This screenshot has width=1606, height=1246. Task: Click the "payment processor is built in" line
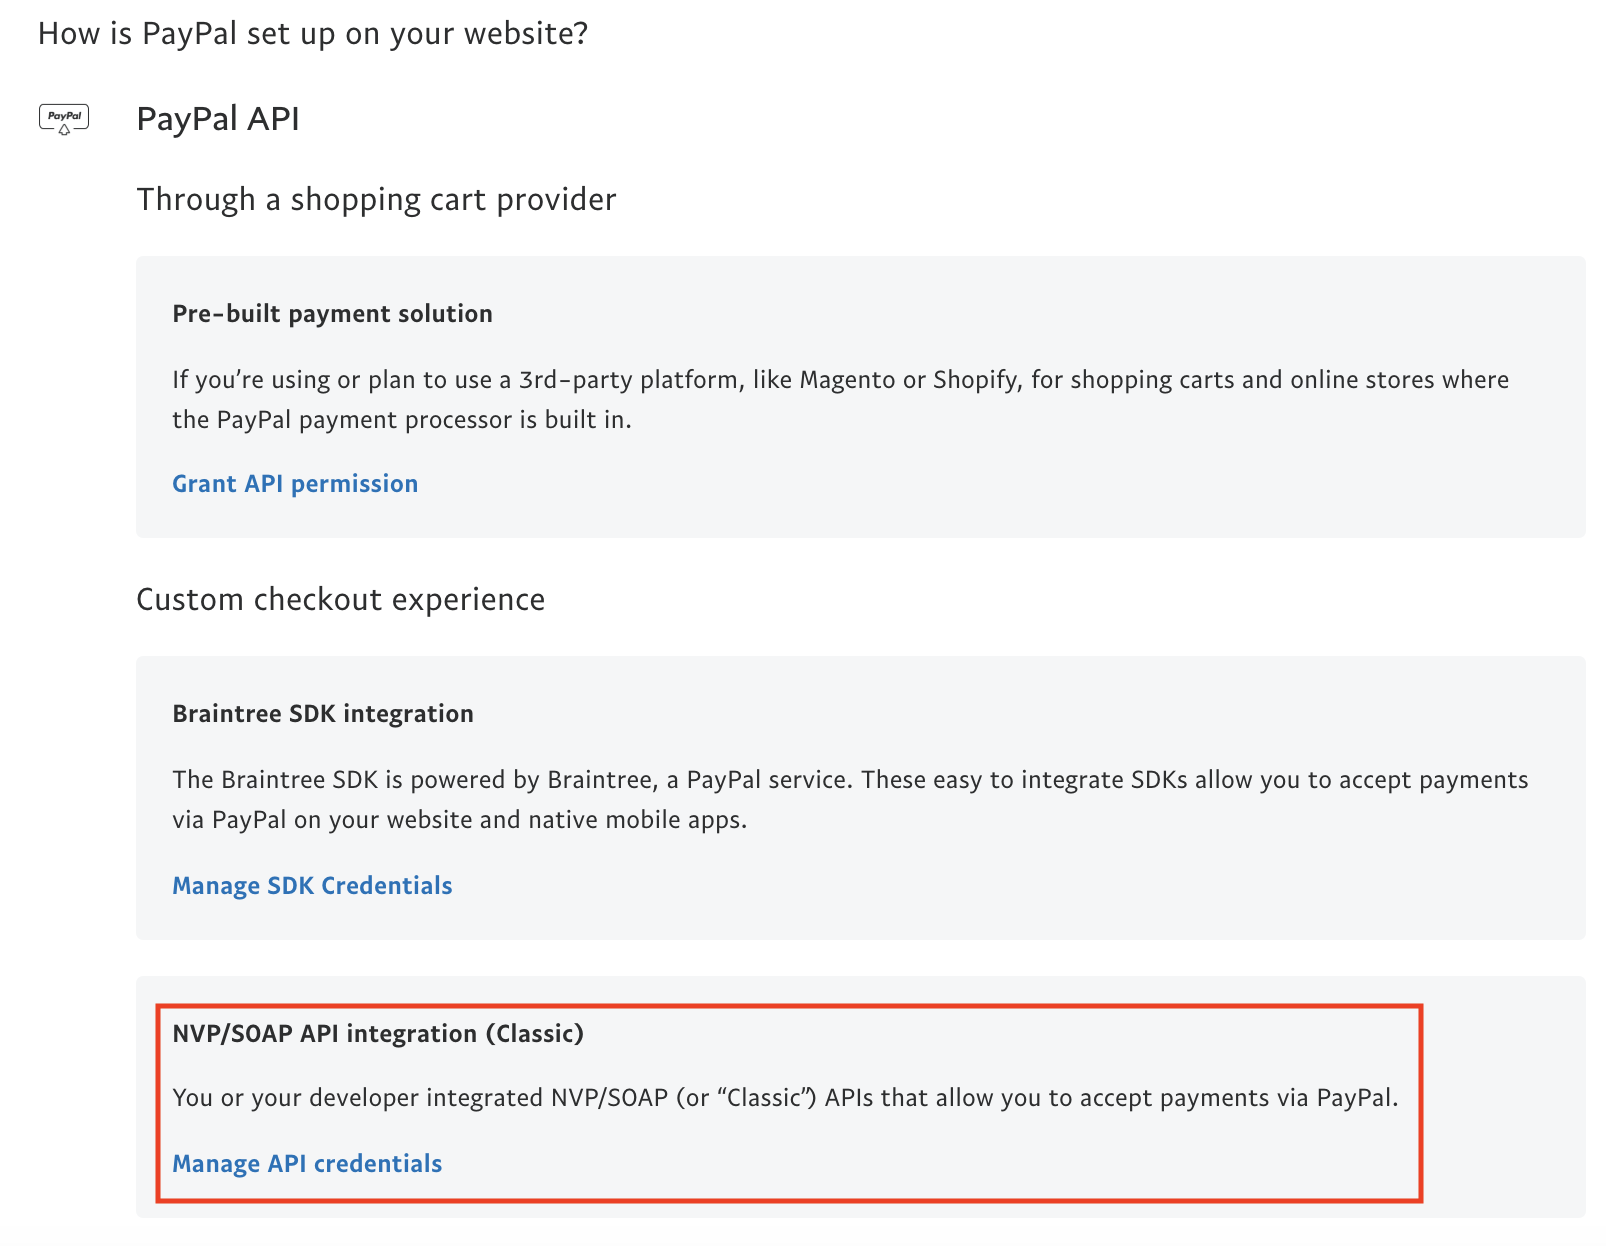coord(402,420)
